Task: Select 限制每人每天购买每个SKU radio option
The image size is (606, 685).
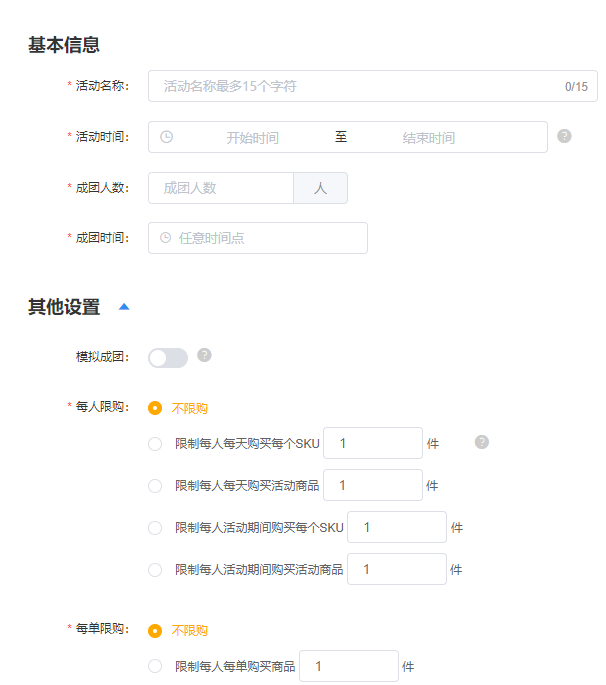Action: [155, 444]
